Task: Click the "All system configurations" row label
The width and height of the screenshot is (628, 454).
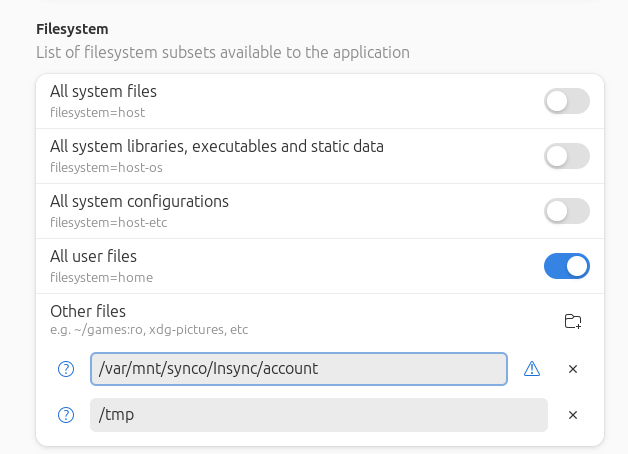Action: pyautogui.click(x=139, y=201)
